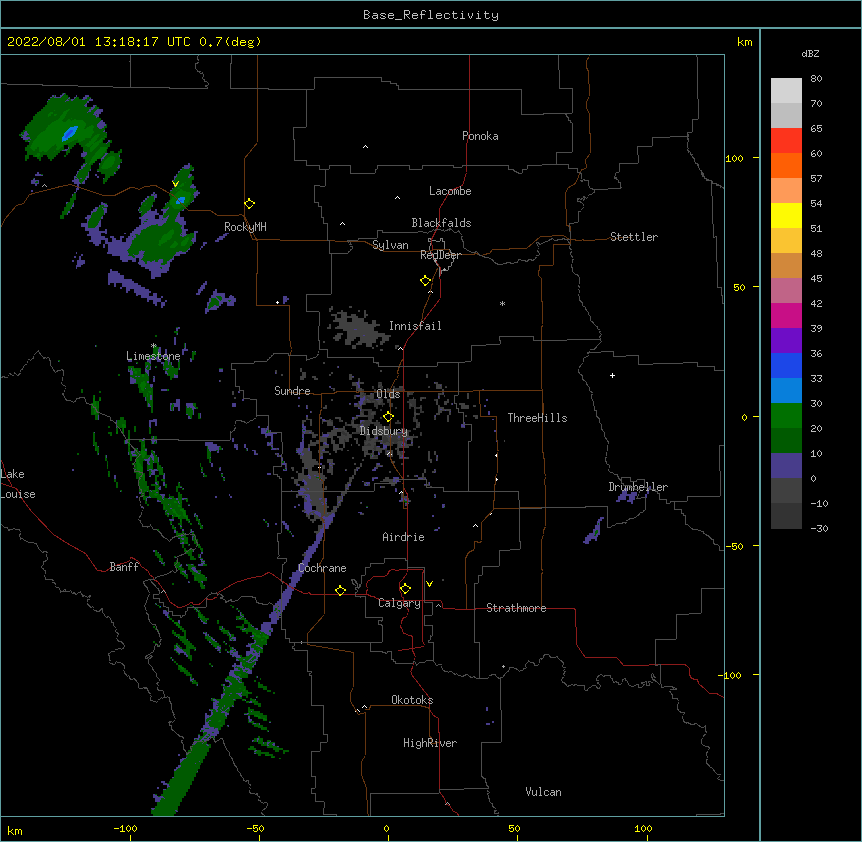The image size is (862, 842).
Task: Click the Okotoks label
Action: [412, 700]
